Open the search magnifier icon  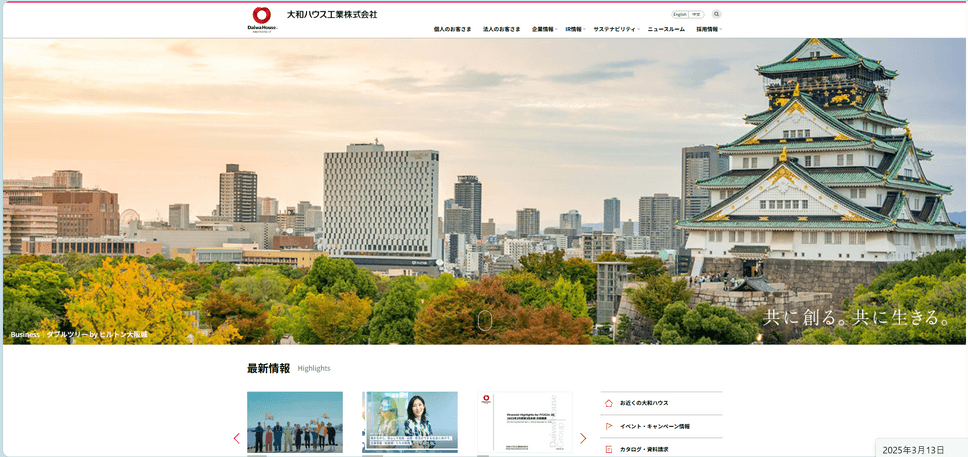(716, 15)
